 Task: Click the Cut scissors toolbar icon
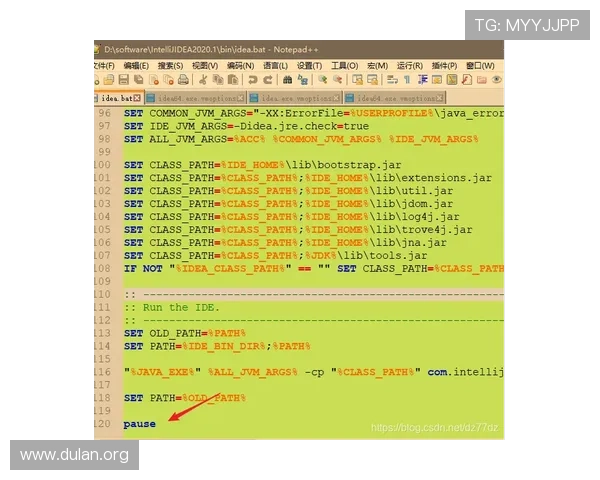203,80
